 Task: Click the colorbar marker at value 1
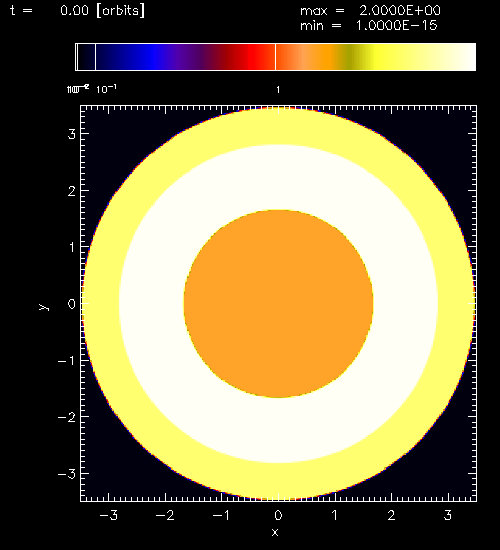(x=275, y=57)
